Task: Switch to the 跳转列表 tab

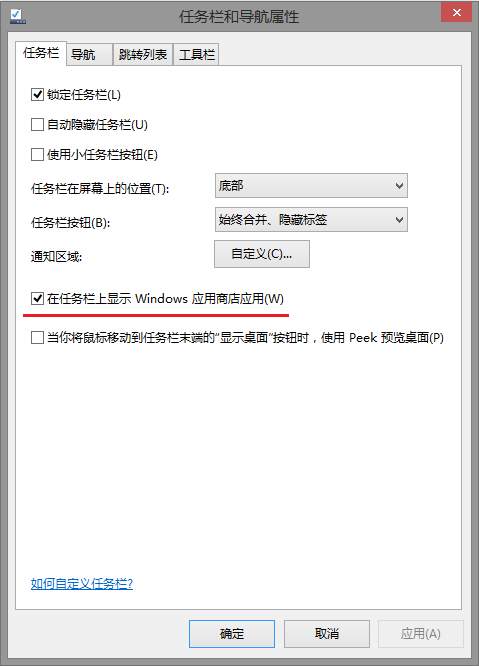Action: point(143,54)
